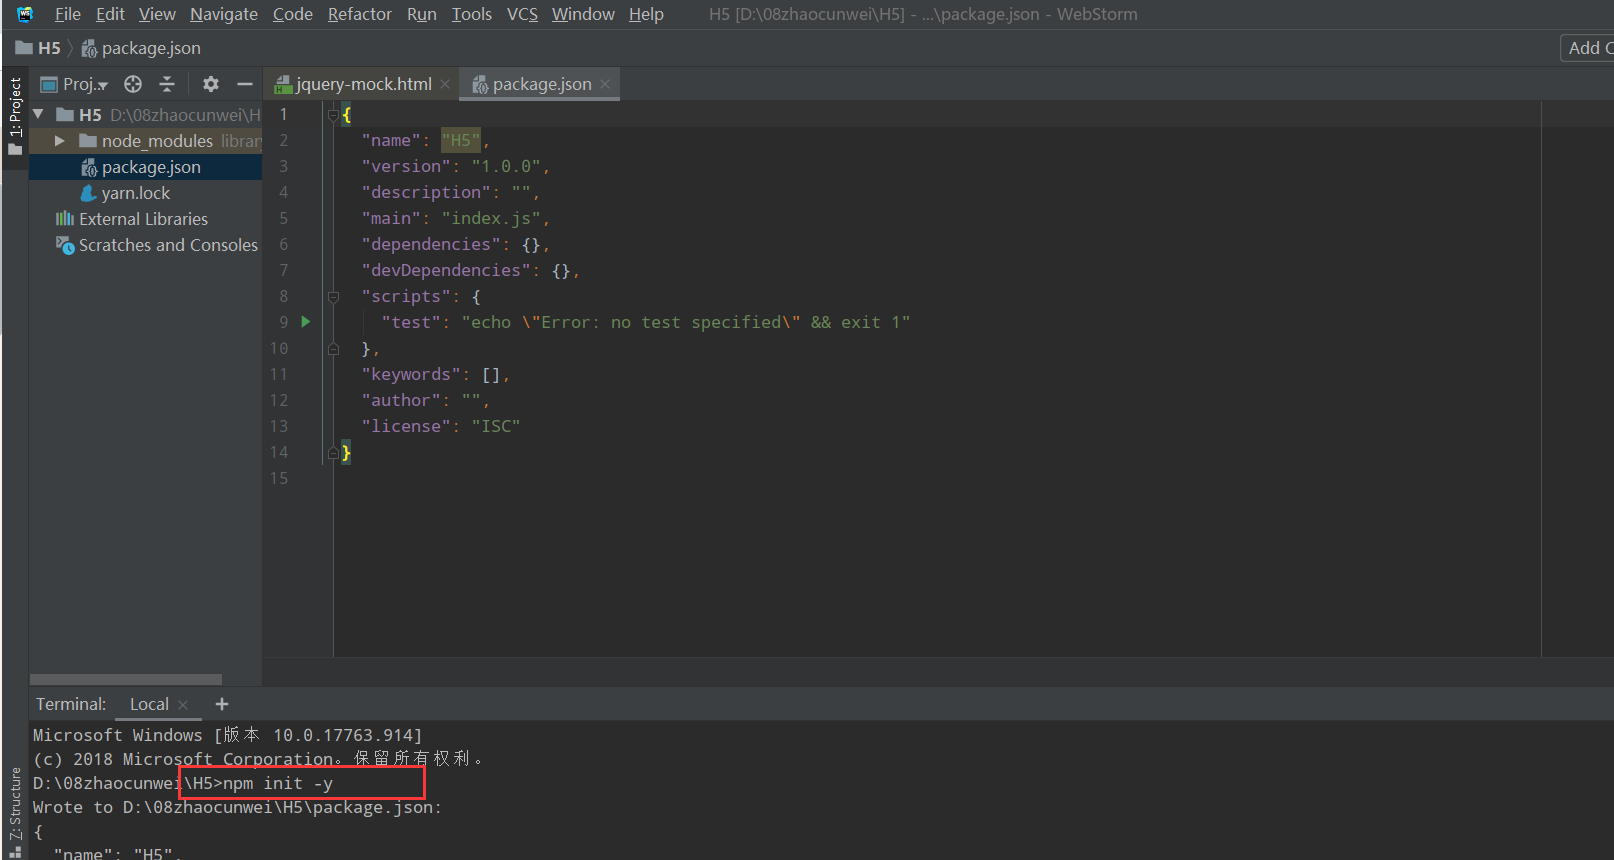Open the Help menu
Screen dimensions: 1614x860
(x=646, y=14)
